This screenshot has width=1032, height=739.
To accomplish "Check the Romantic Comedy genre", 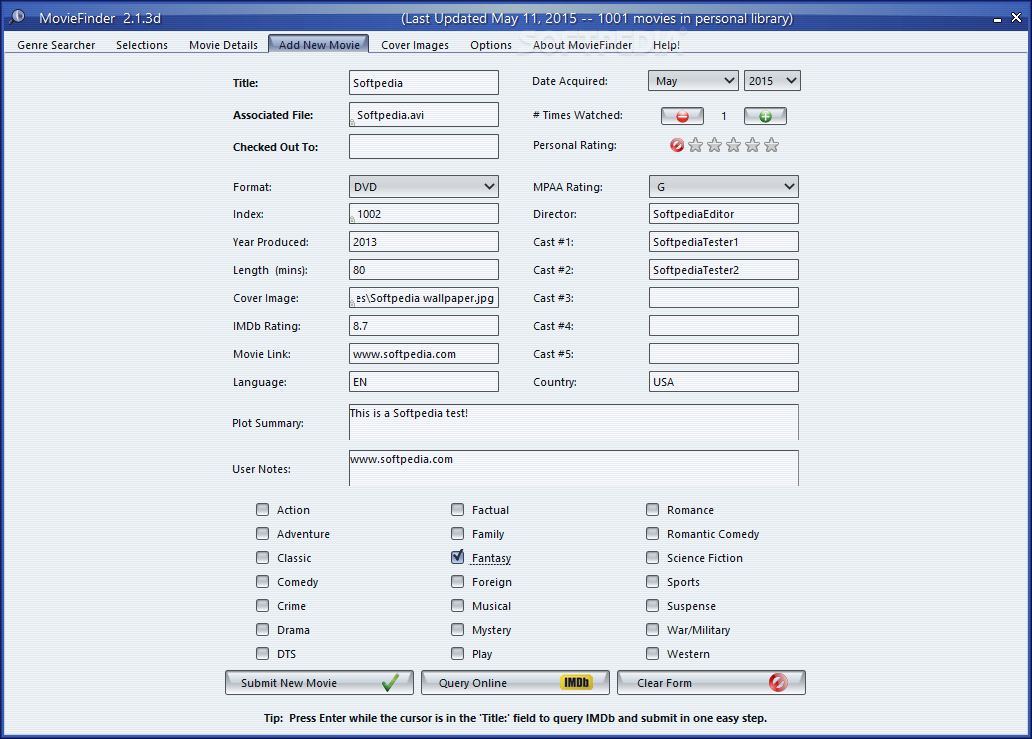I will point(652,533).
